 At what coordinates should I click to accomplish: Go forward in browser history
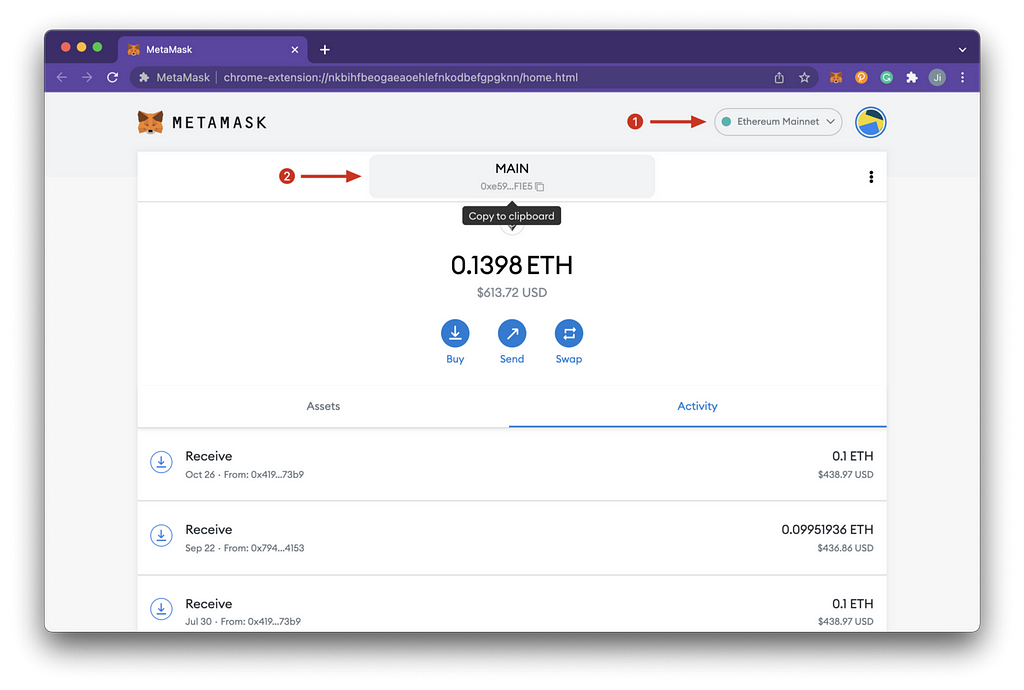[x=87, y=77]
